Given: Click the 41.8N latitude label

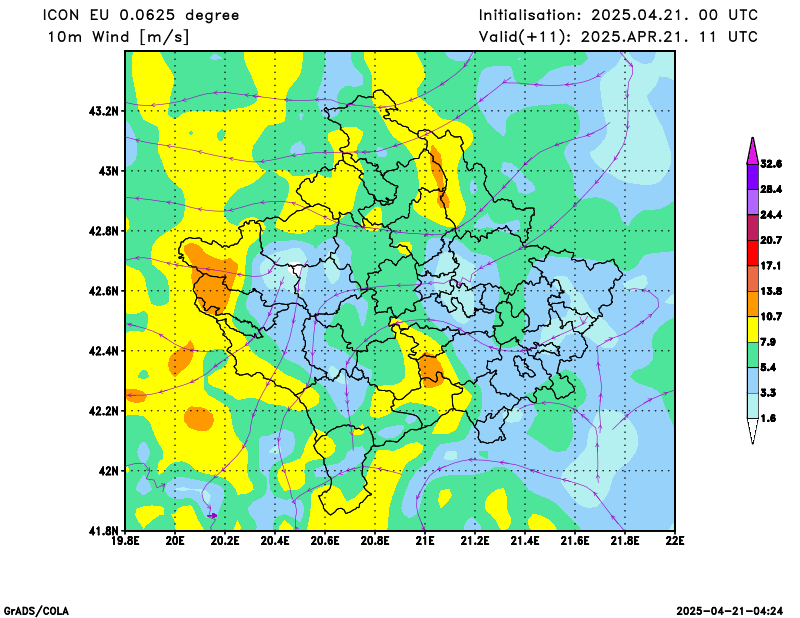Looking at the screenshot, I should [104, 531].
